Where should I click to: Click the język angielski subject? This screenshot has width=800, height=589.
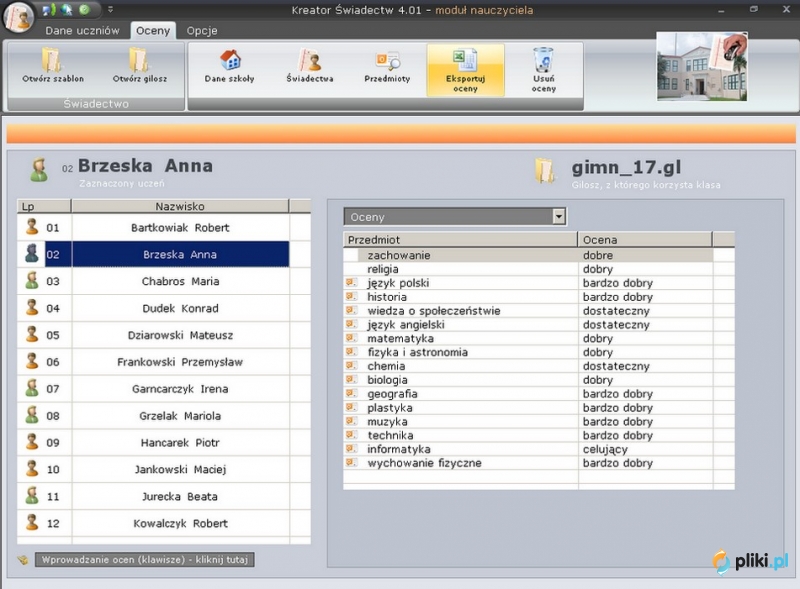(x=406, y=325)
